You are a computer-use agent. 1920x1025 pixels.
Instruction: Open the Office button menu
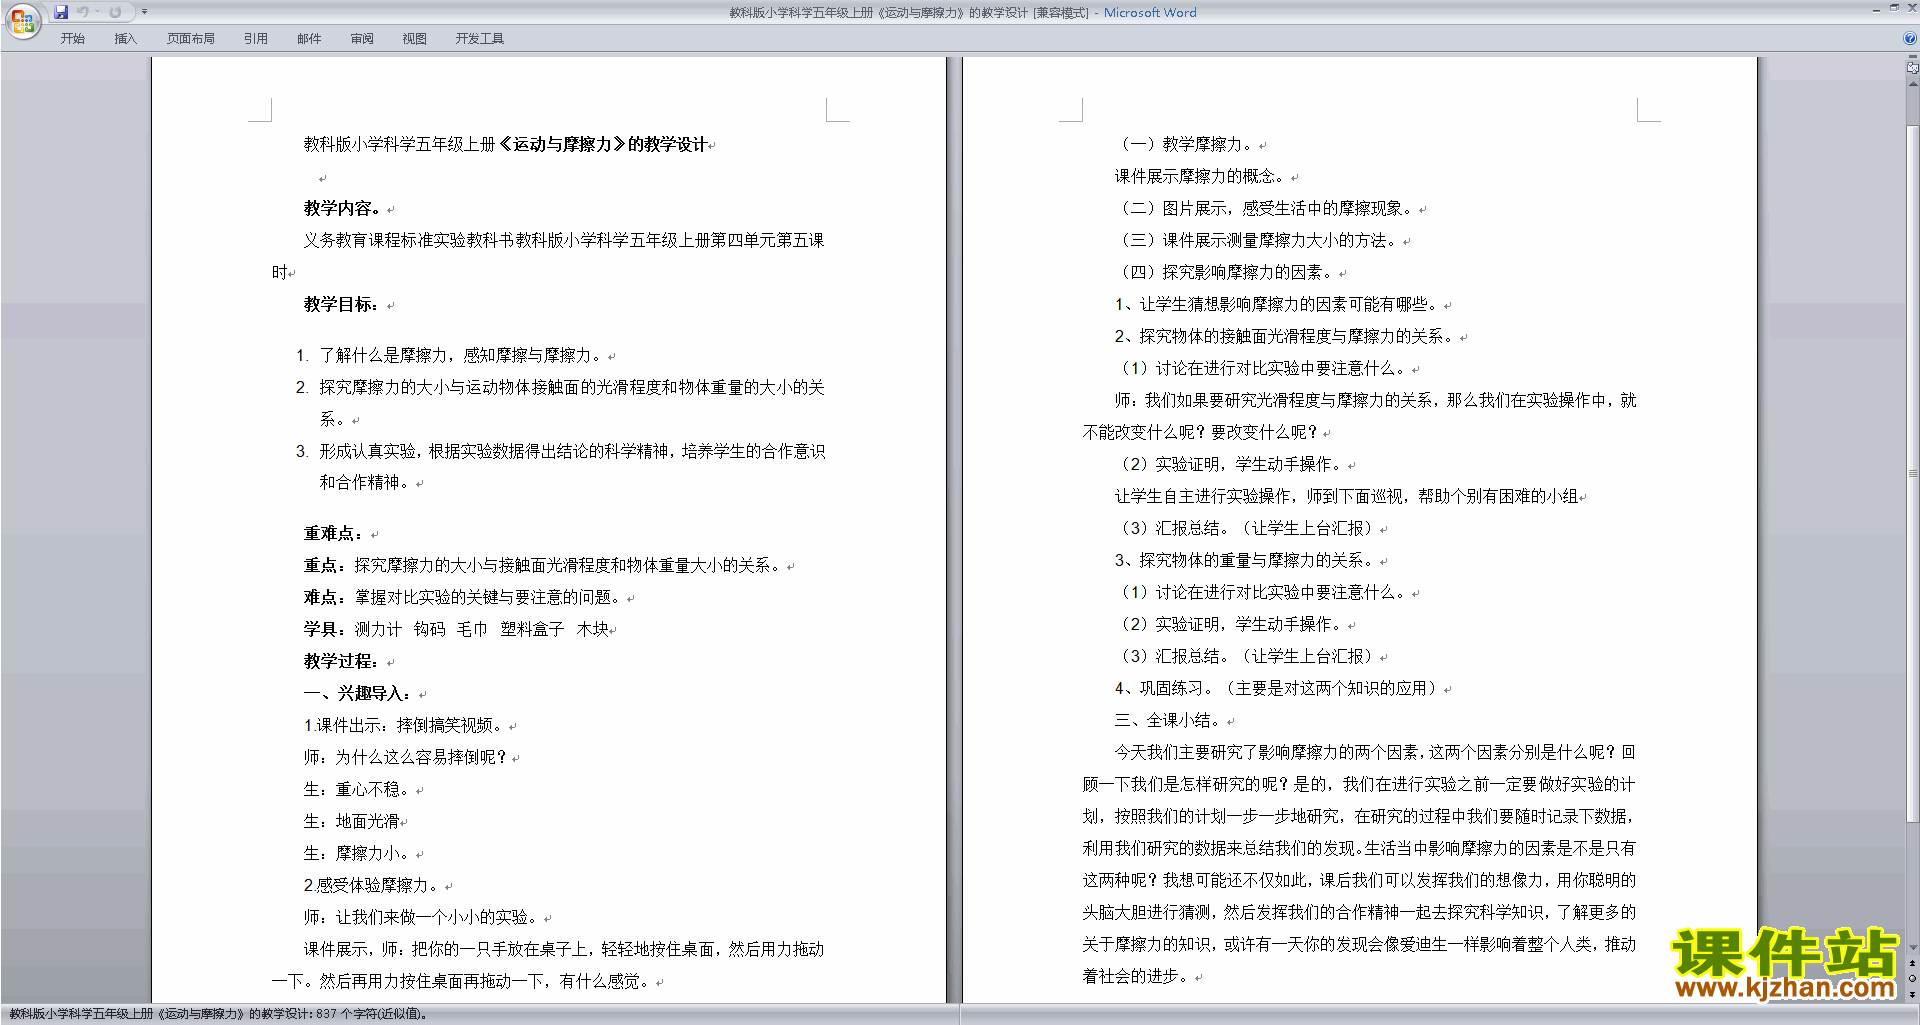click(x=22, y=21)
